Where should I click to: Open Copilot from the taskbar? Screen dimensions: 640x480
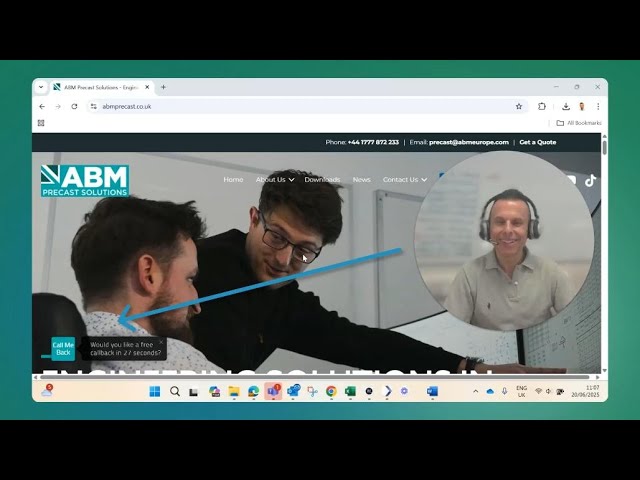(x=214, y=391)
